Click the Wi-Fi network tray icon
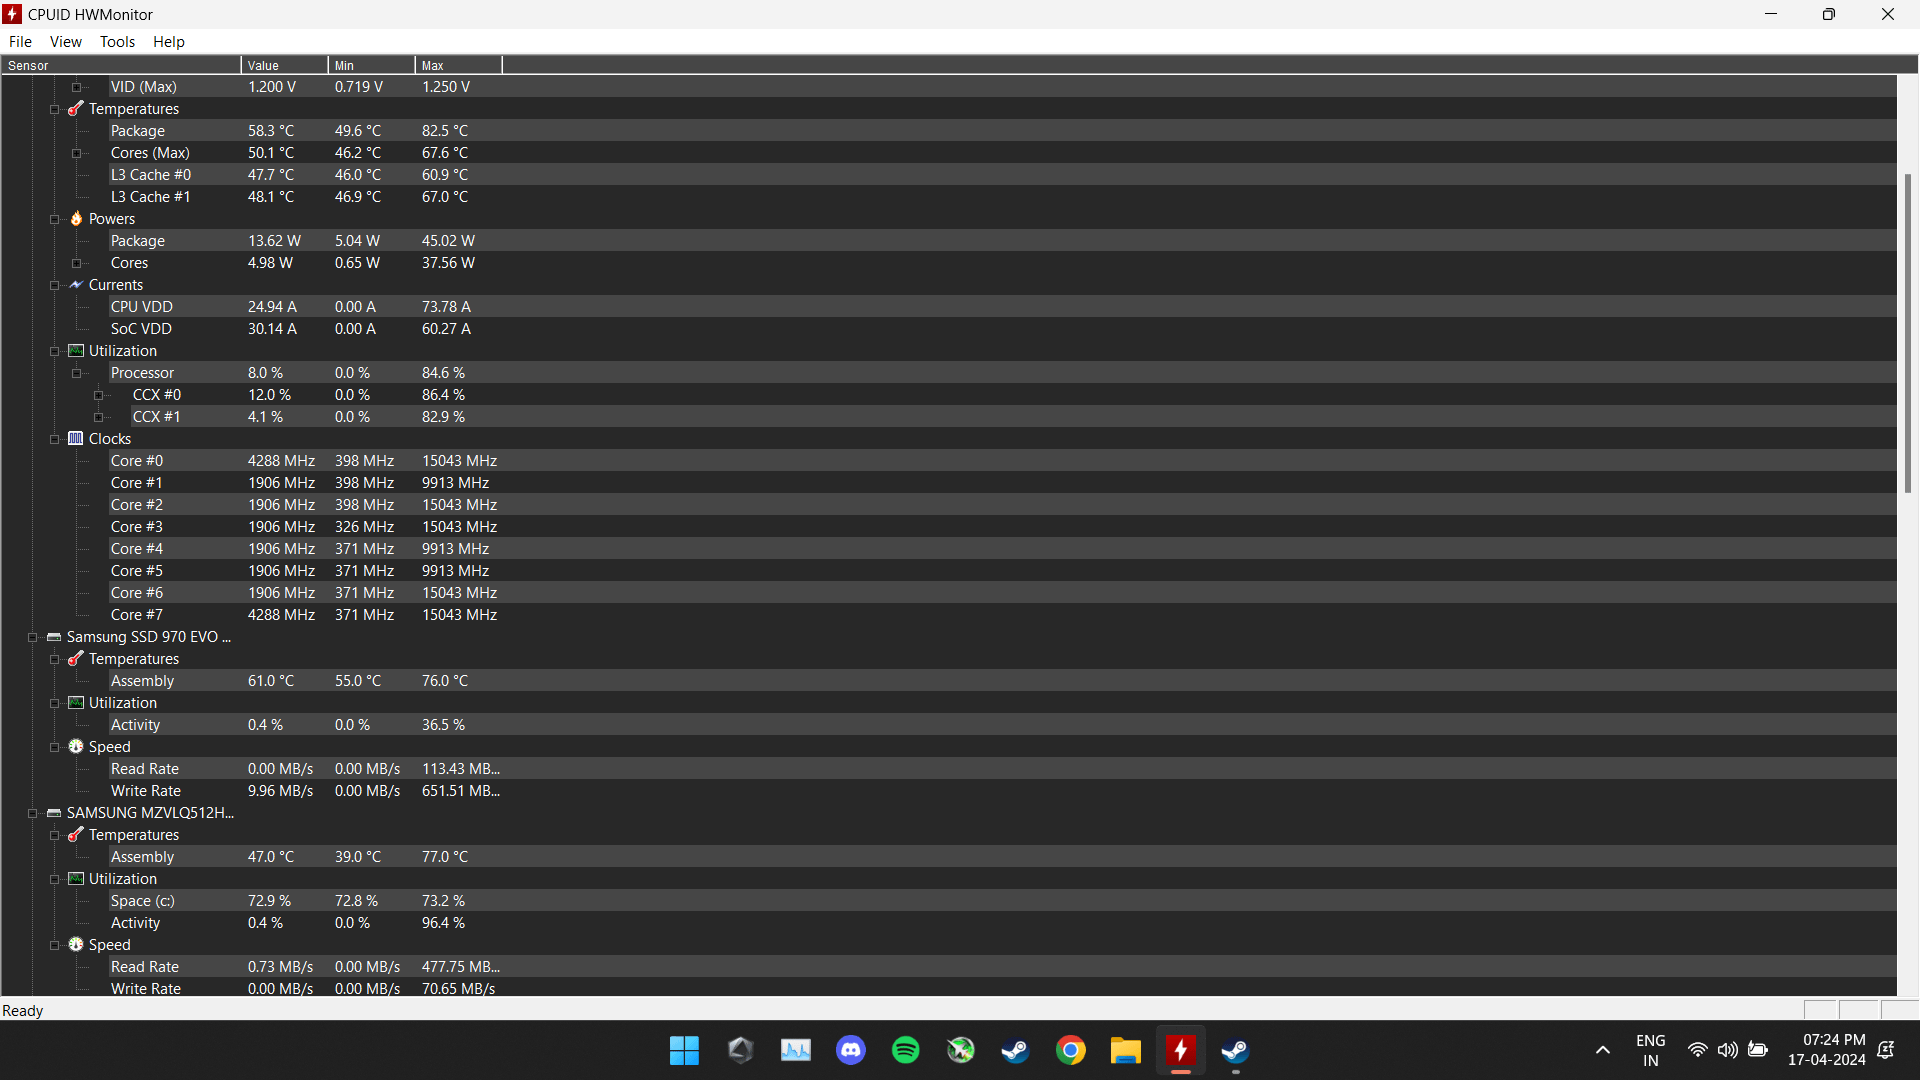Viewport: 1920px width, 1080px height. [x=1698, y=1050]
